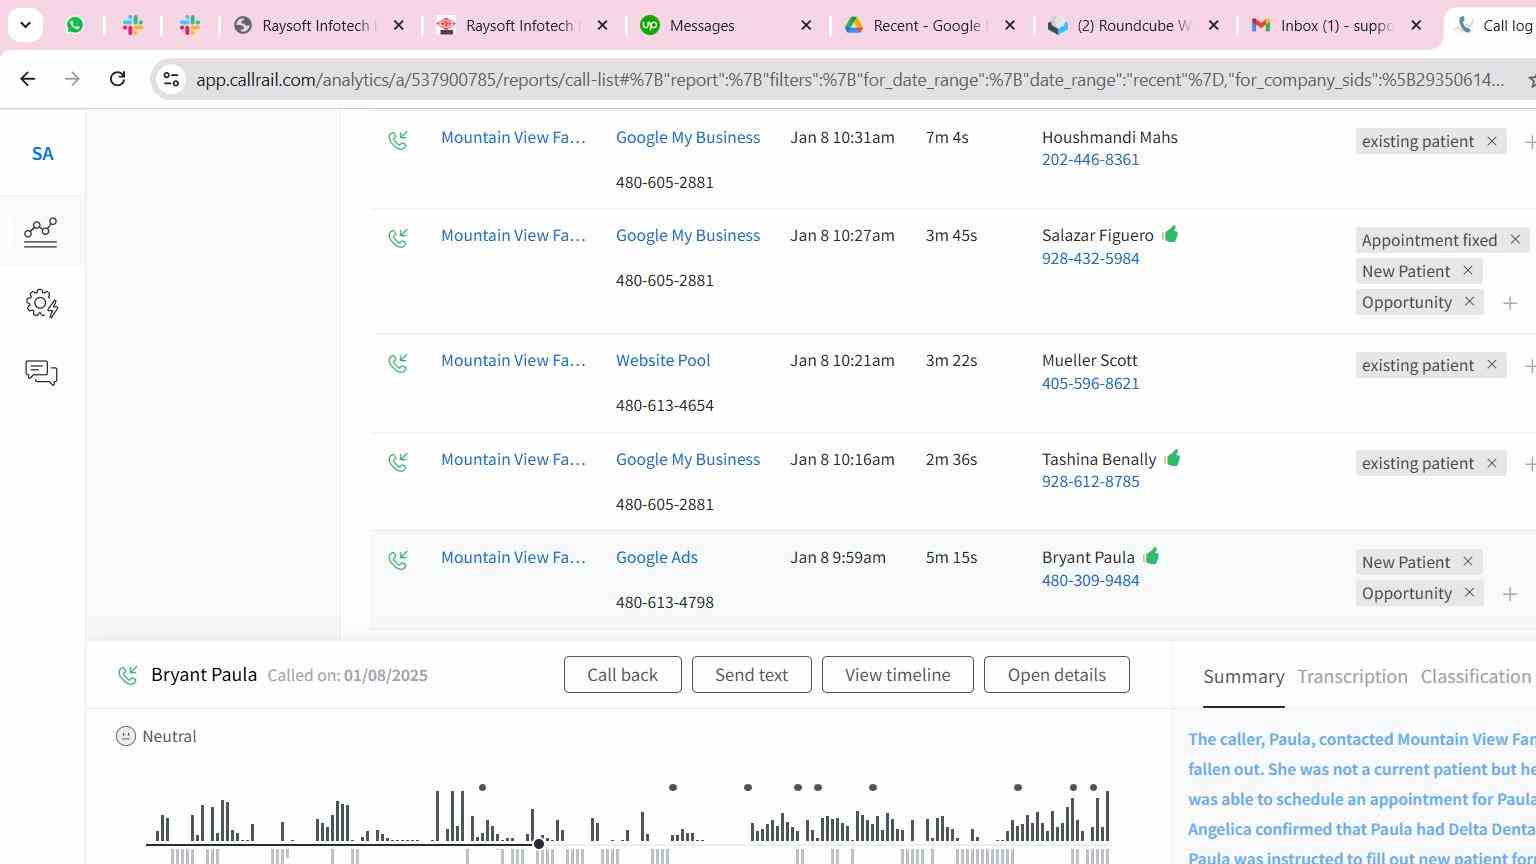The image size is (1536, 864).
Task: Click inbound call icon for Salazar Figuero row
Action: click(x=398, y=238)
